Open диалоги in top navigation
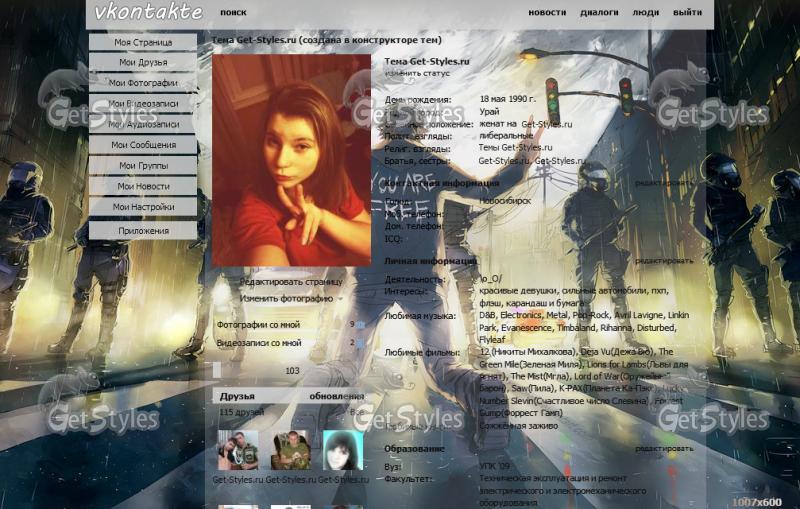Image resolution: width=800 pixels, height=509 pixels. click(x=599, y=12)
